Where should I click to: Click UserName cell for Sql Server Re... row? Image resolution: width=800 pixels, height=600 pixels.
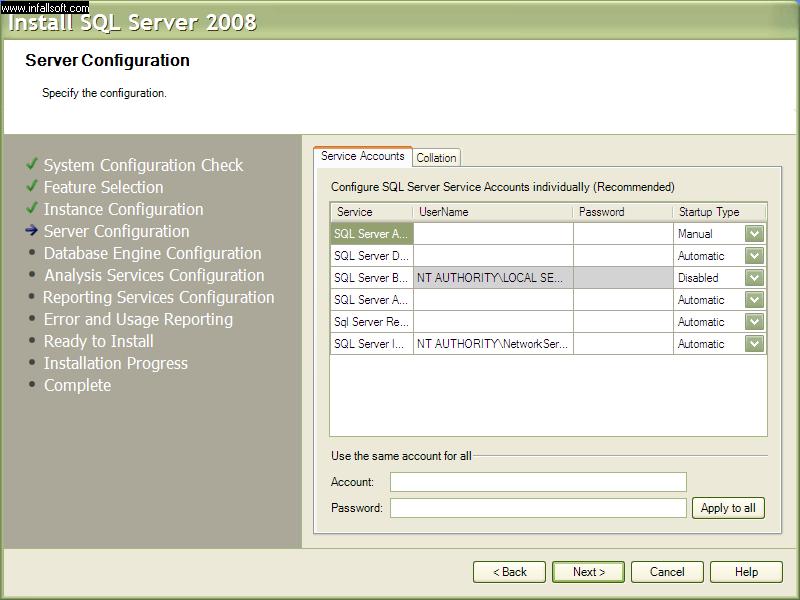click(493, 321)
